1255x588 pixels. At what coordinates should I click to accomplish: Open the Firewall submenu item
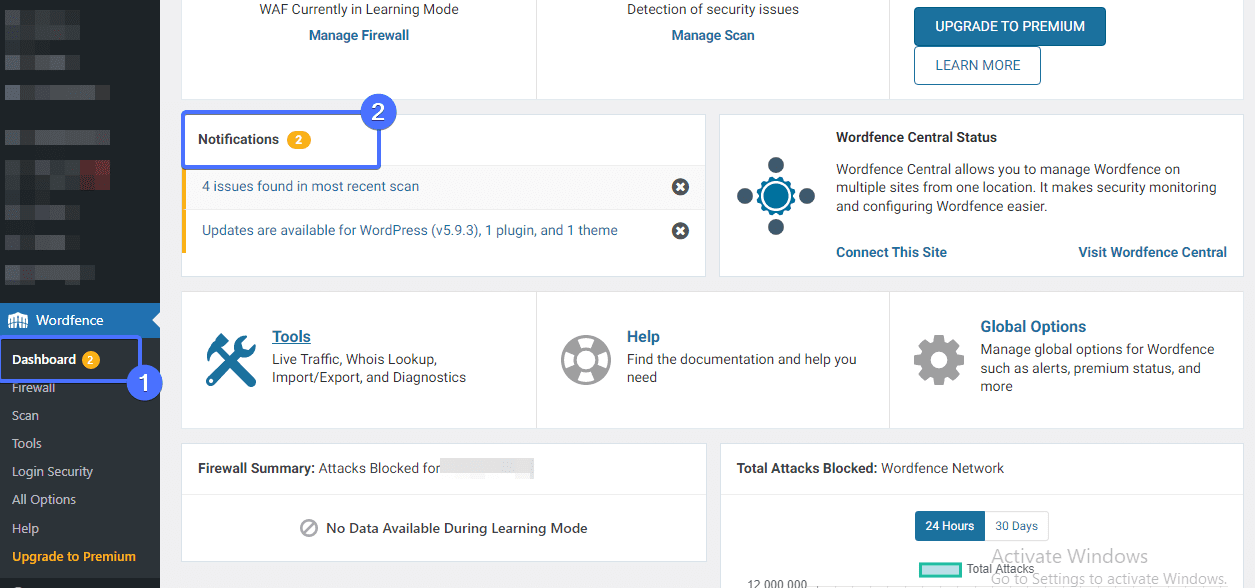click(34, 387)
